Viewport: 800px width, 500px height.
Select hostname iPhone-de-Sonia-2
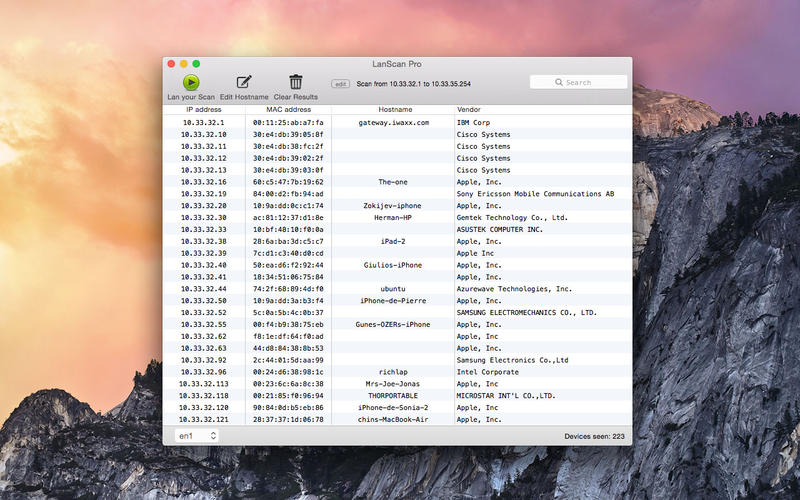393,408
